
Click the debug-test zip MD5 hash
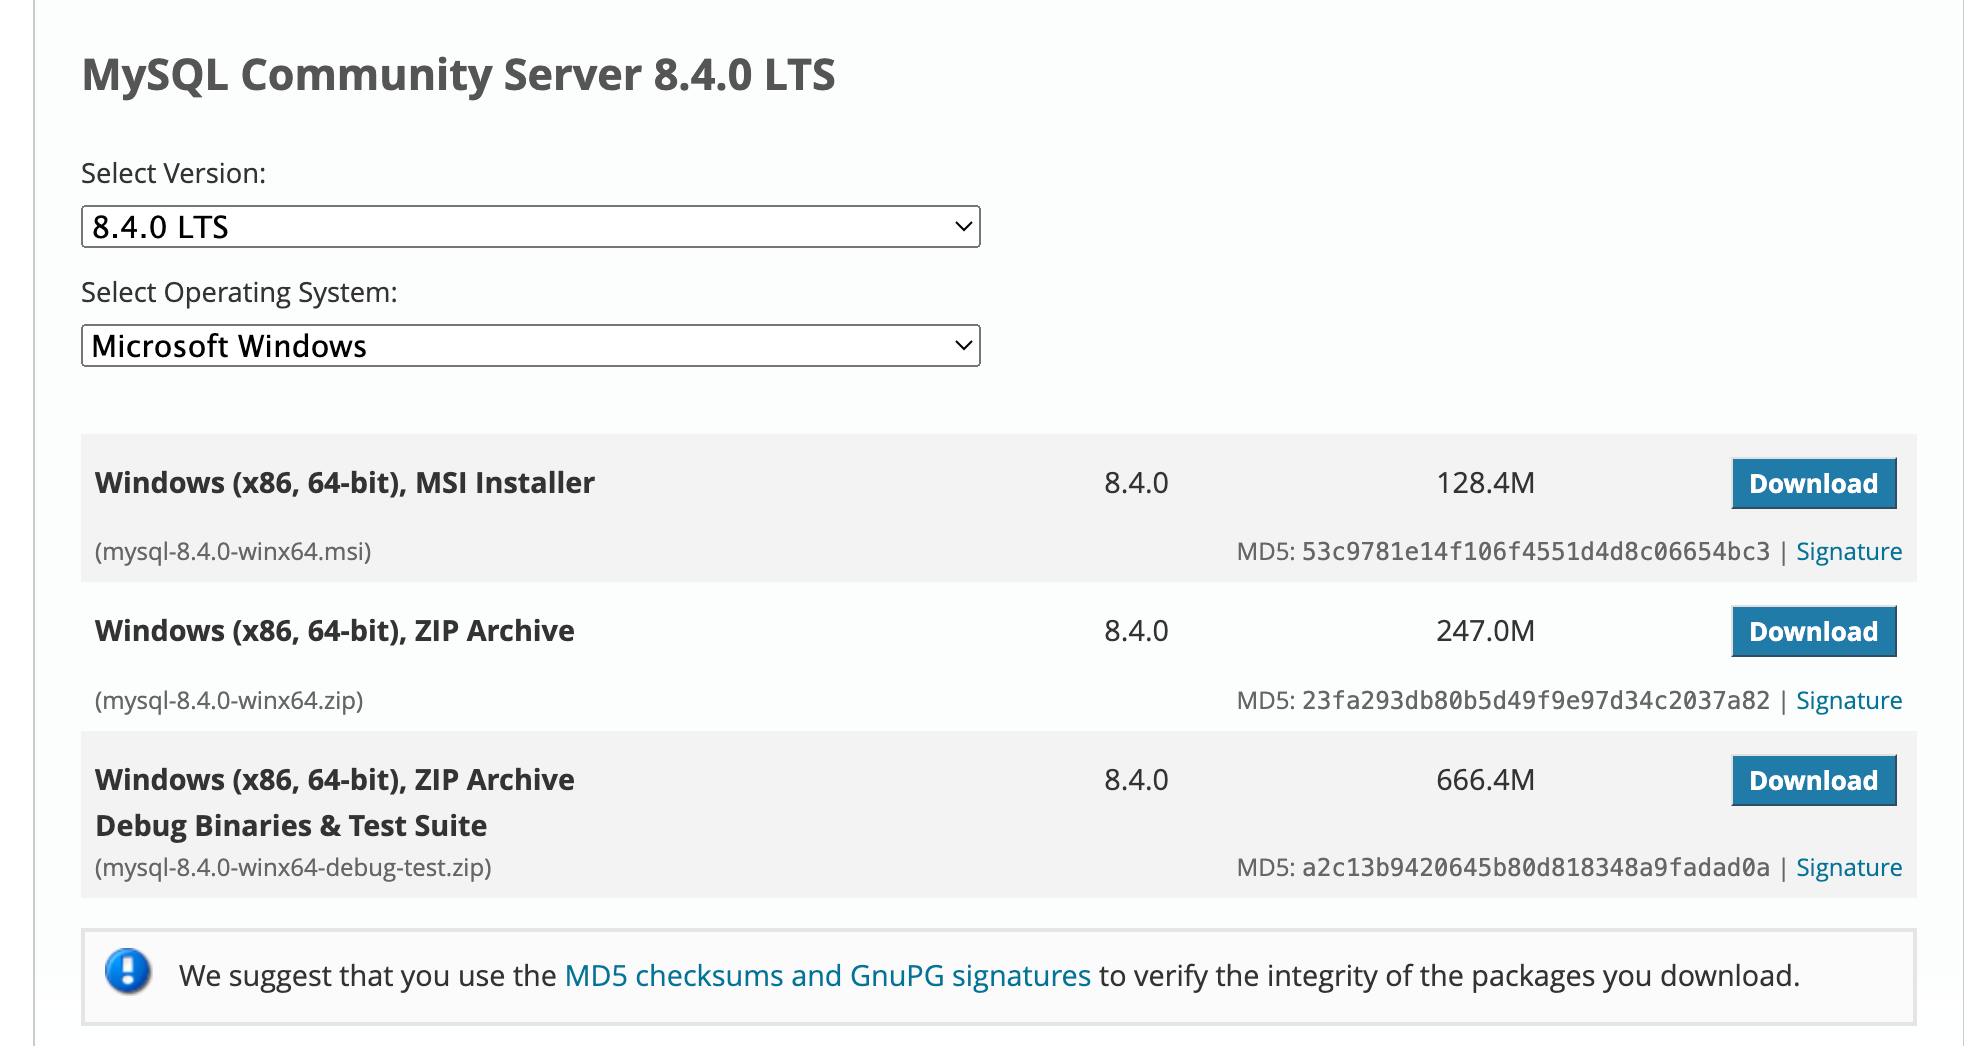click(1535, 868)
